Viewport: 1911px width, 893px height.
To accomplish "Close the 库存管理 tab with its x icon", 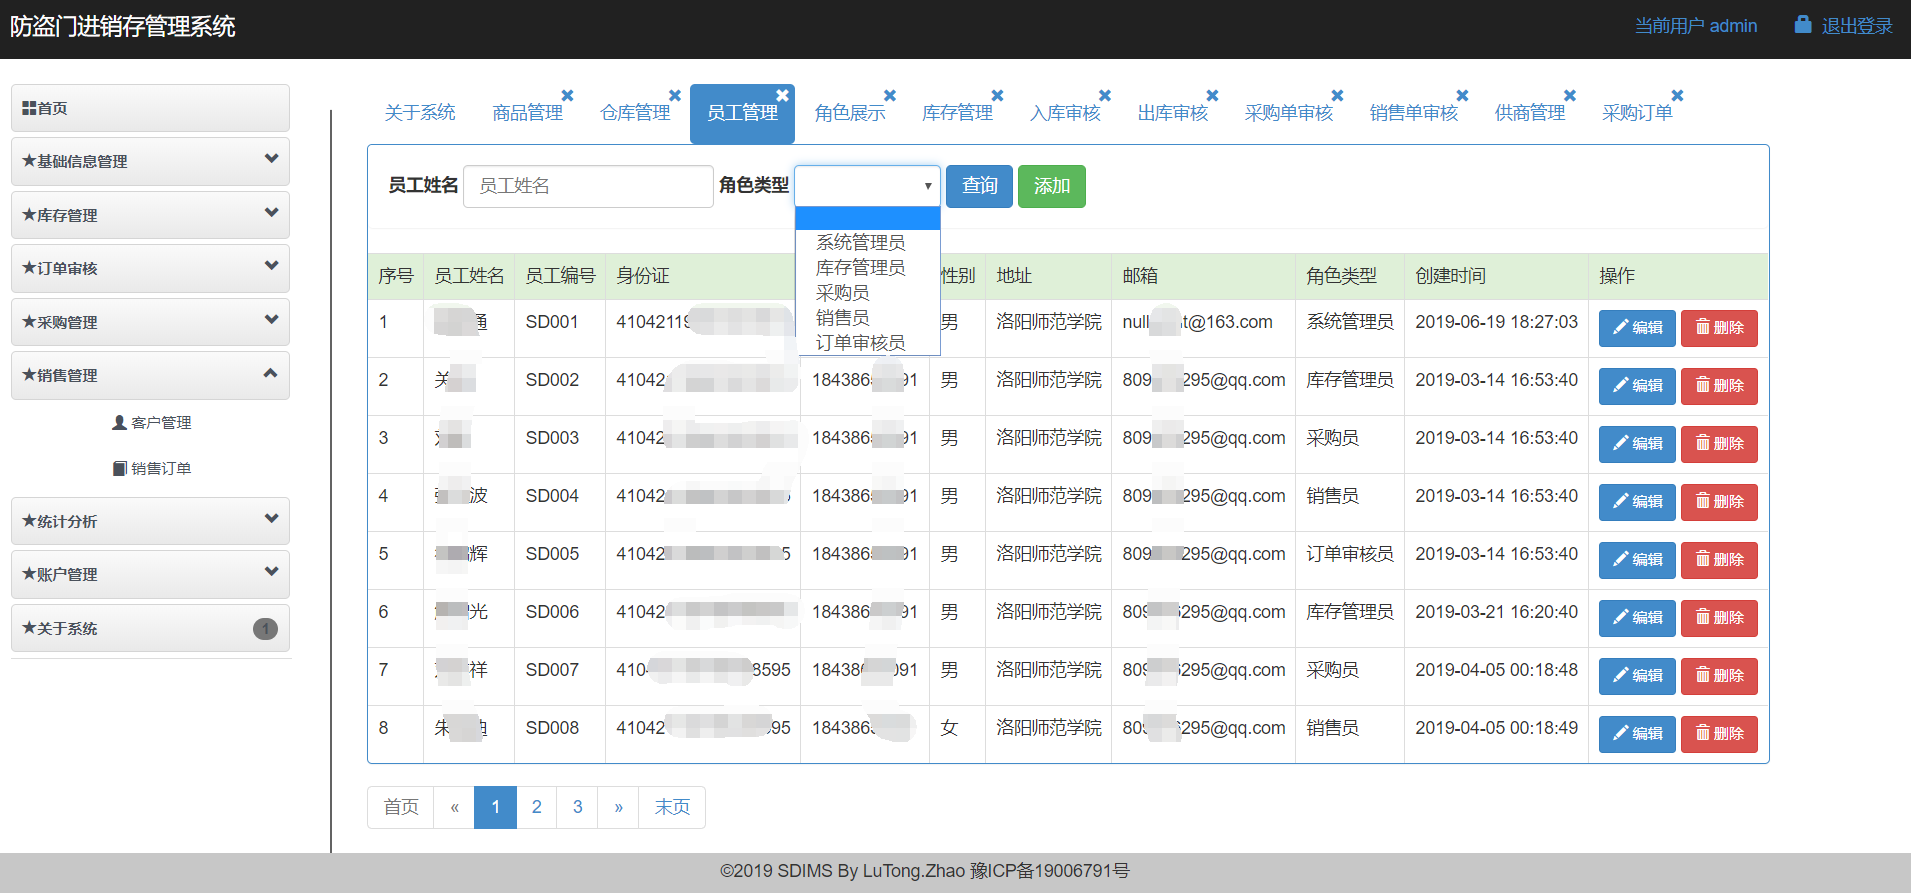I will click(x=997, y=96).
